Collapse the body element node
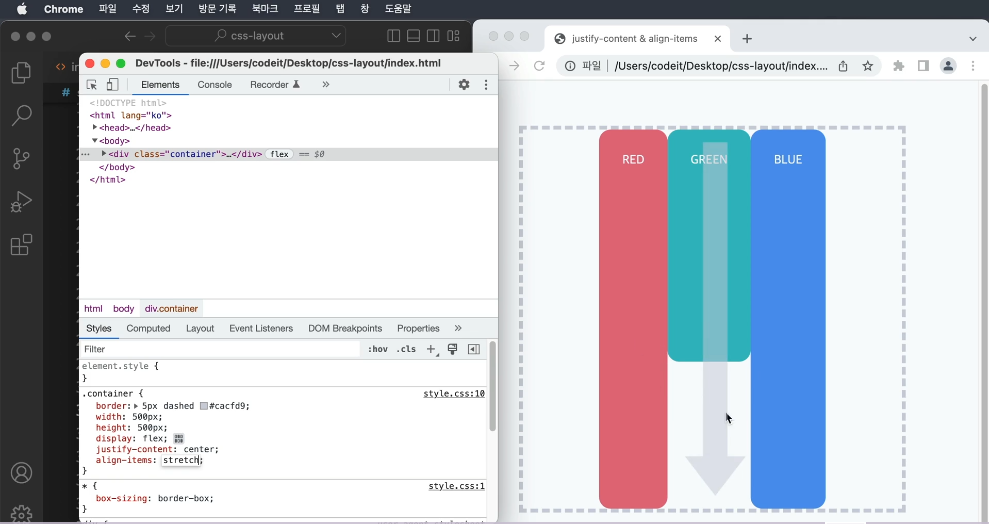This screenshot has width=989, height=524. click(x=95, y=141)
